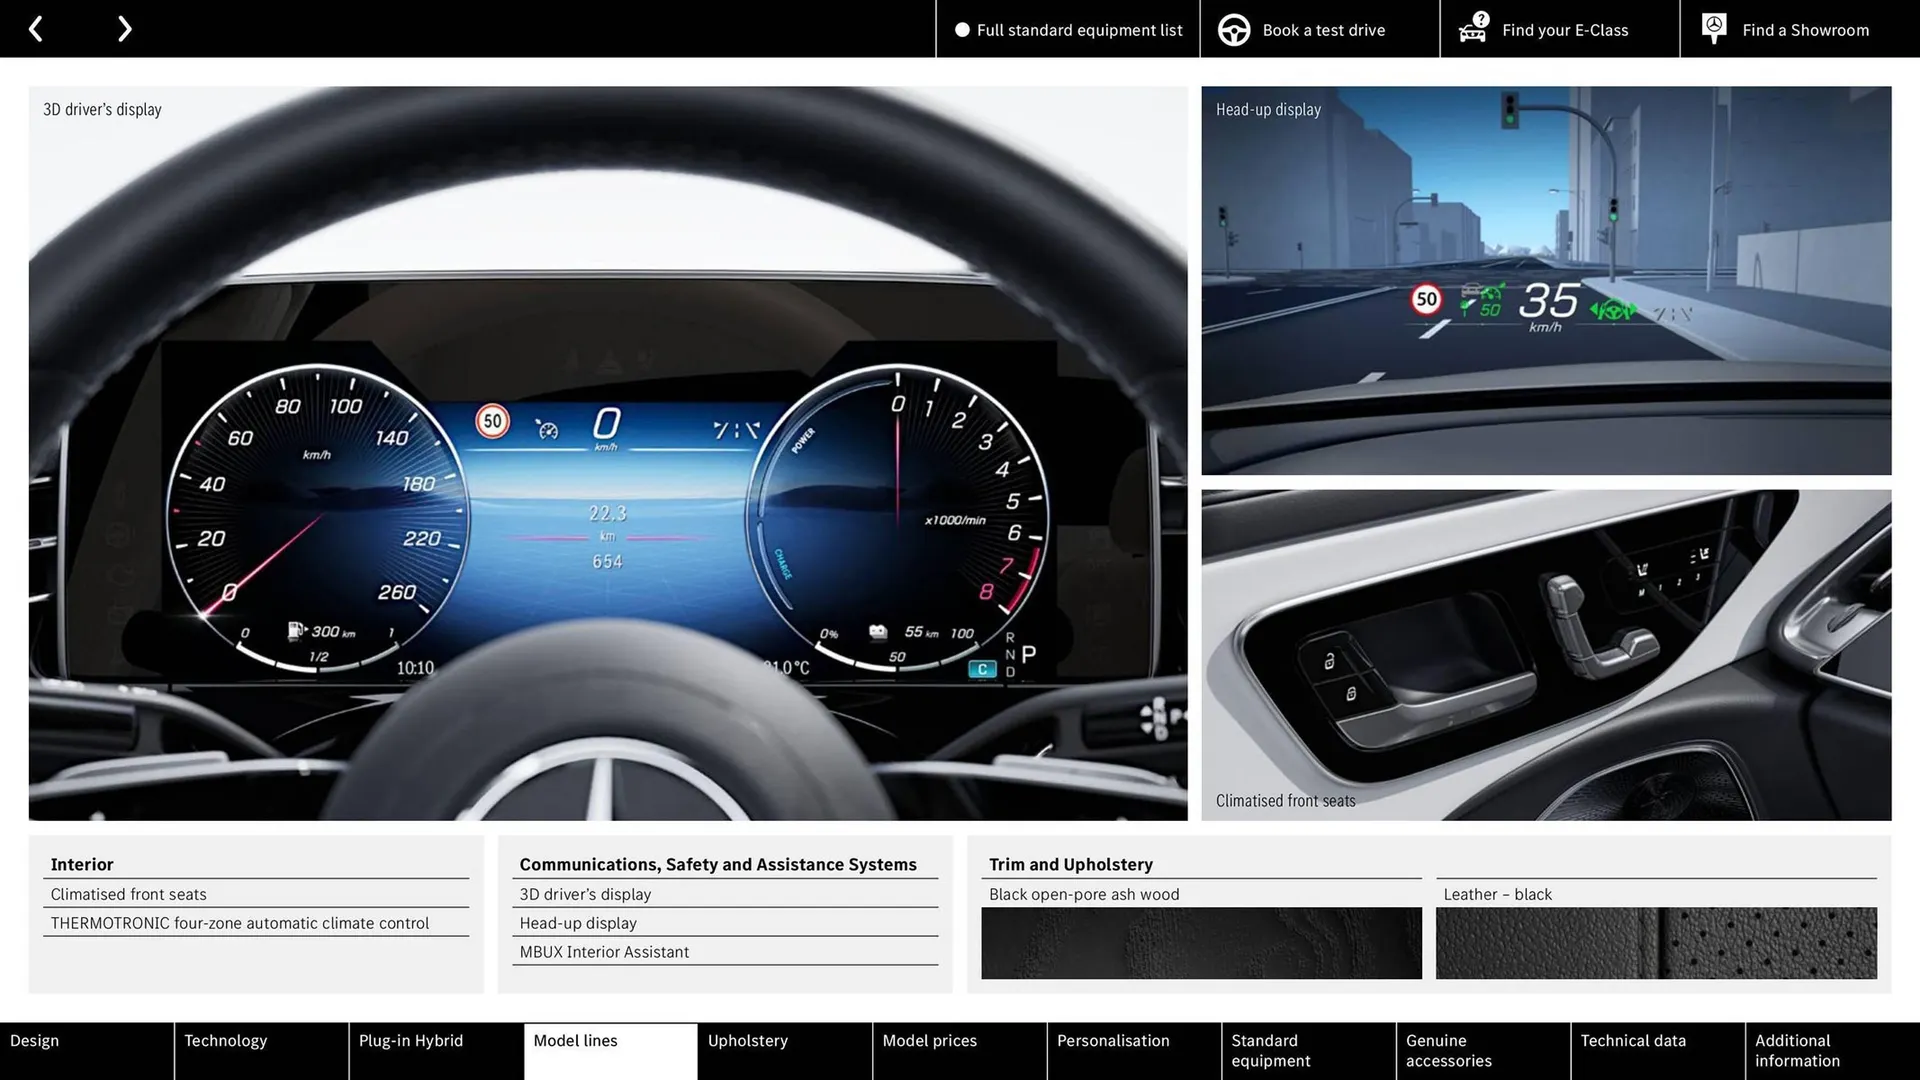Select the Plug-in Hybrid tab

(x=435, y=1051)
